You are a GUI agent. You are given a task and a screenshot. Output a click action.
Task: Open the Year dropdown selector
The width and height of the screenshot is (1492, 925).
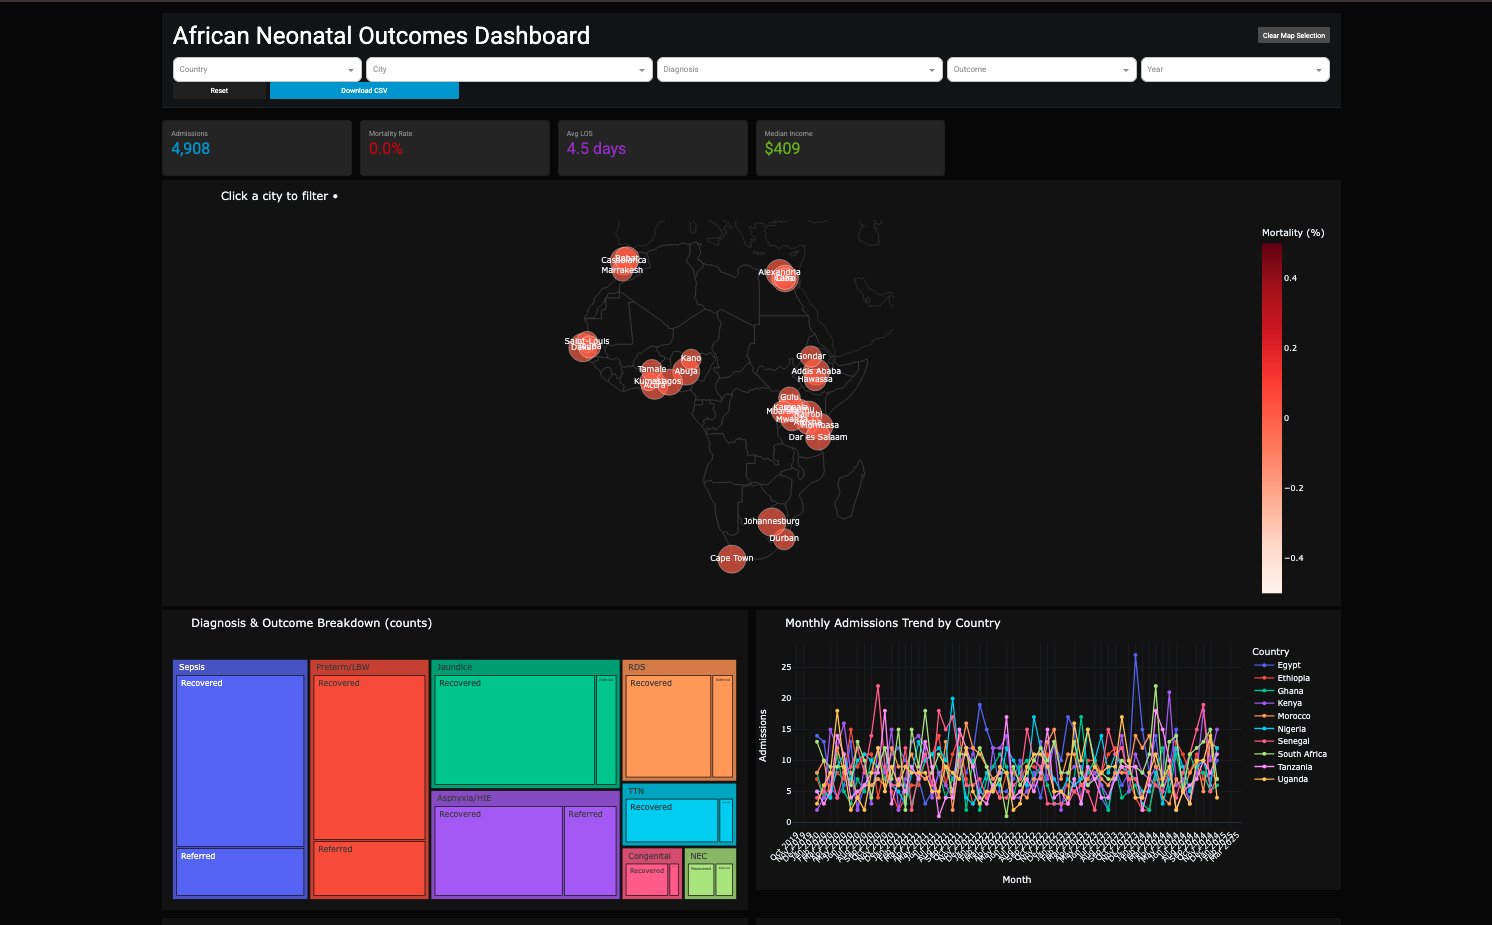(x=1235, y=69)
